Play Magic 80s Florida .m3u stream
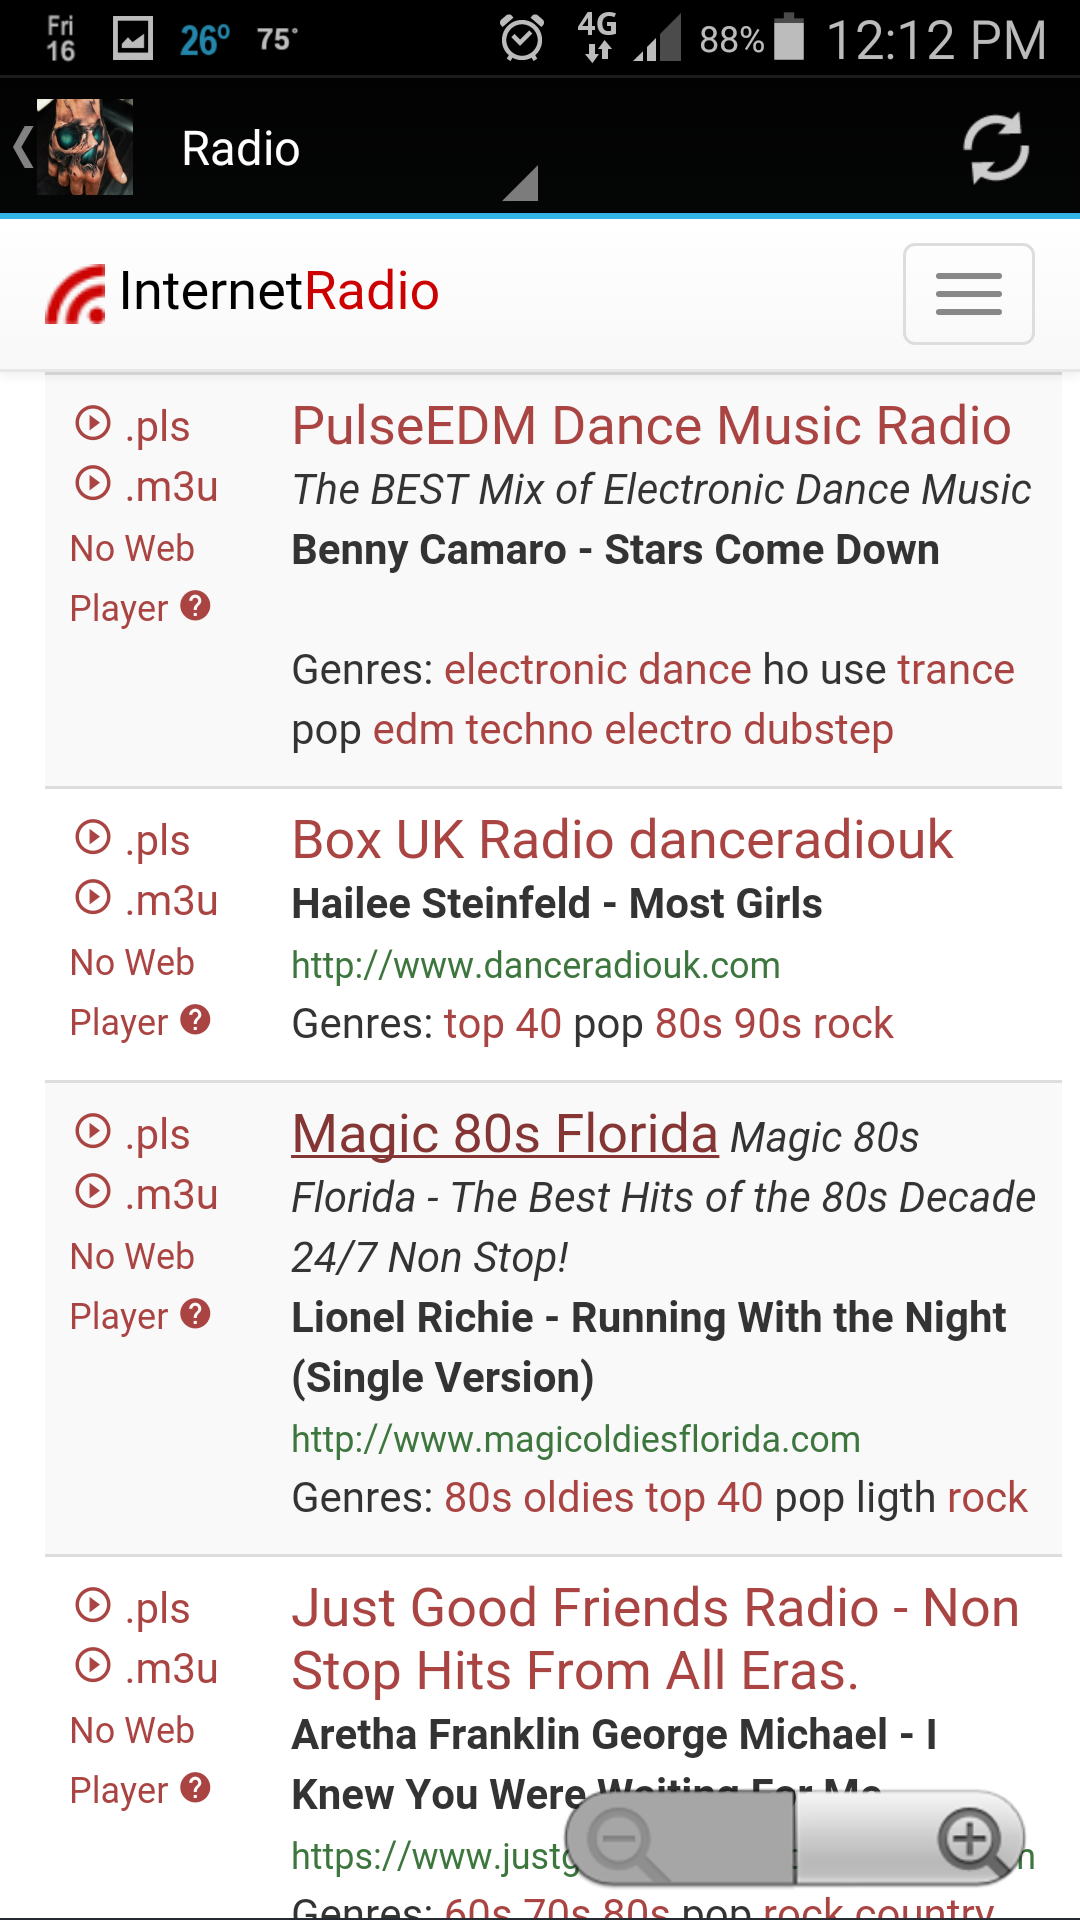Viewport: 1080px width, 1920px height. pos(147,1194)
